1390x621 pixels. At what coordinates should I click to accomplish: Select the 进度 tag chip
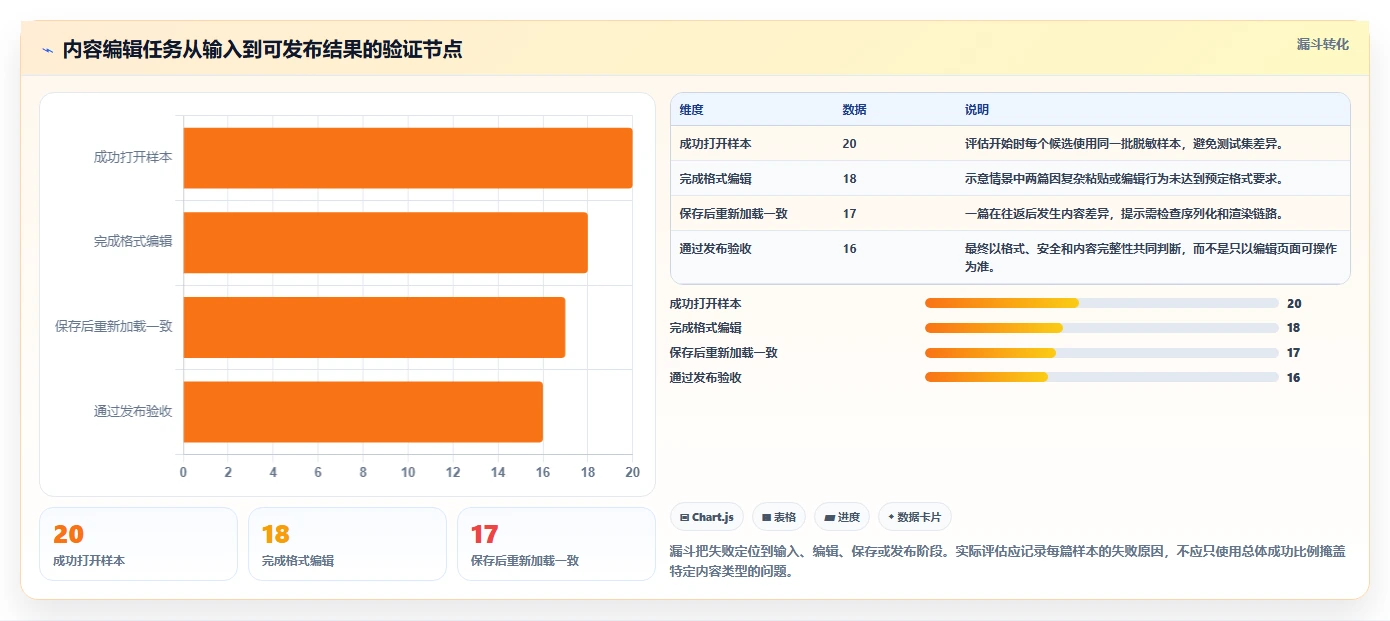[842, 517]
